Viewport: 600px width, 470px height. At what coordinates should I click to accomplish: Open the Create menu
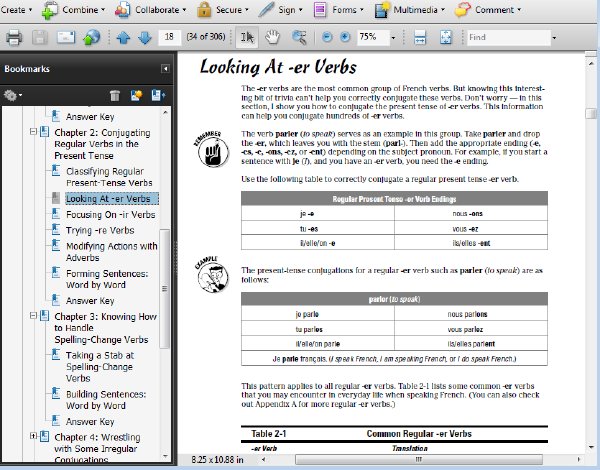click(x=16, y=10)
